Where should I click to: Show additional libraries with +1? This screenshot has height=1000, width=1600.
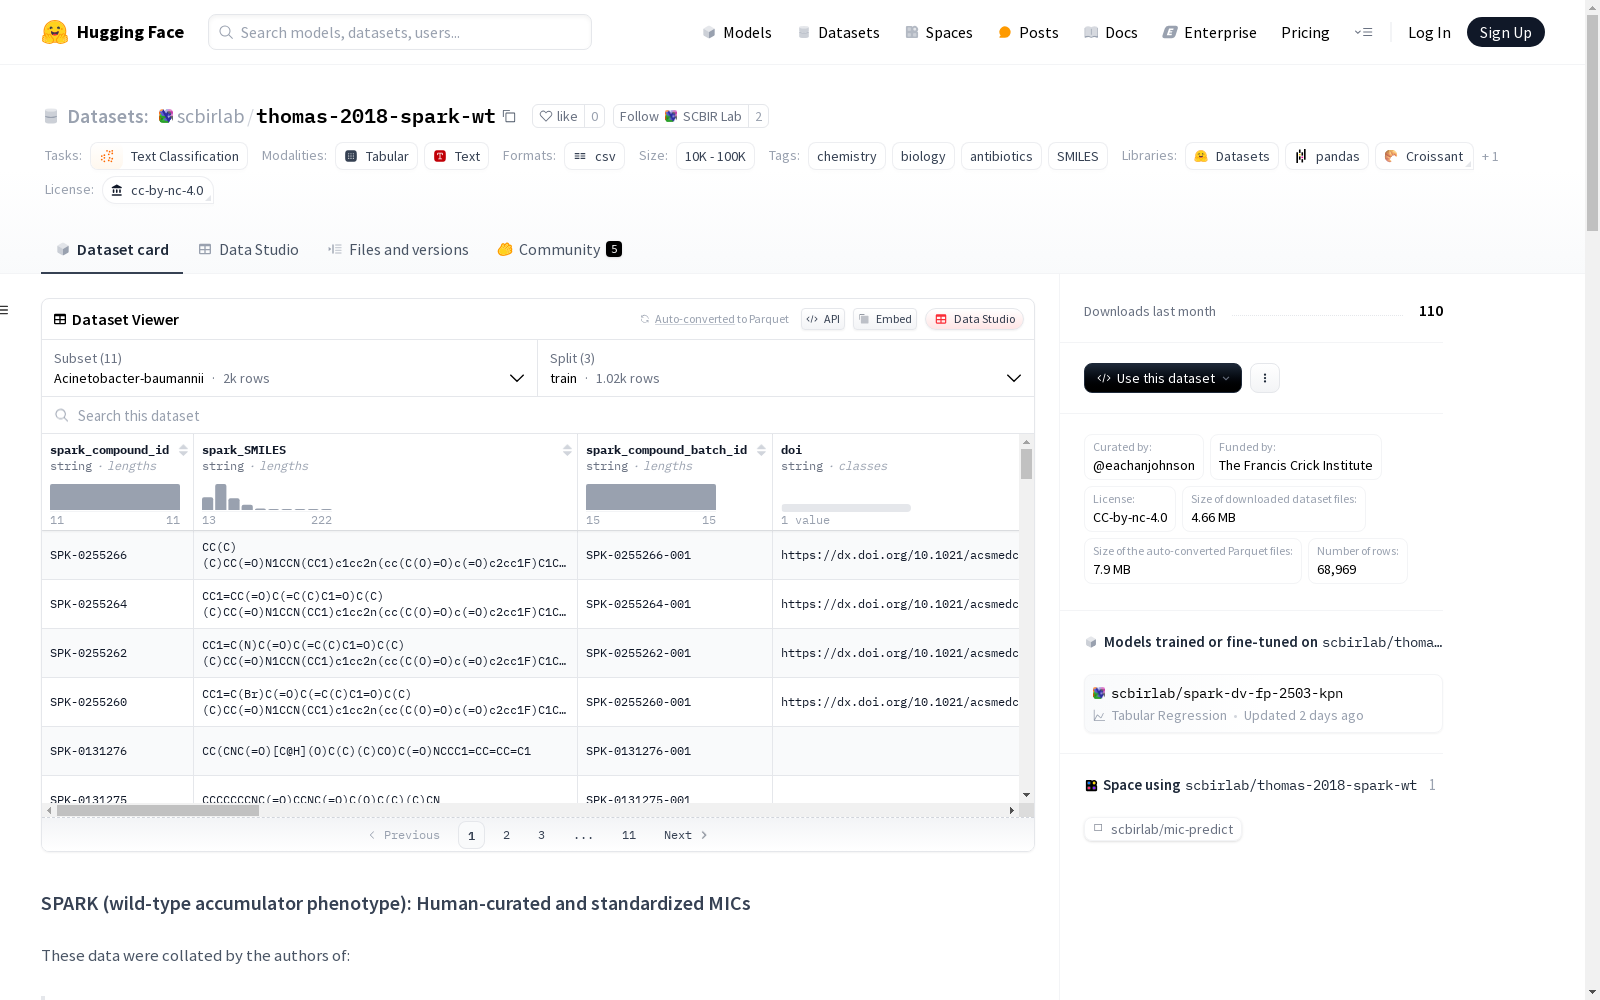[1490, 156]
